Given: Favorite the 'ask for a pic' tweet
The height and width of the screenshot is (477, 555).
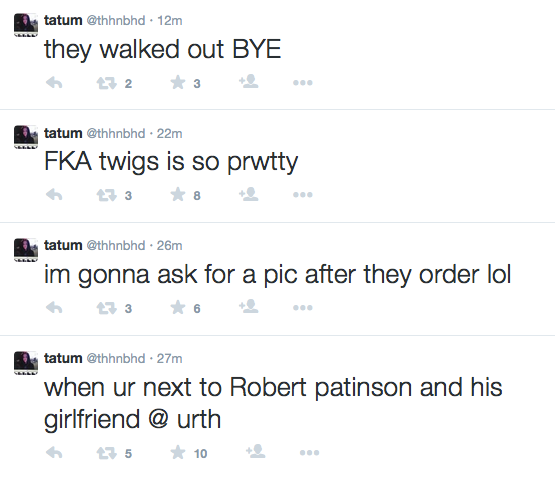Looking at the screenshot, I should tap(178, 308).
